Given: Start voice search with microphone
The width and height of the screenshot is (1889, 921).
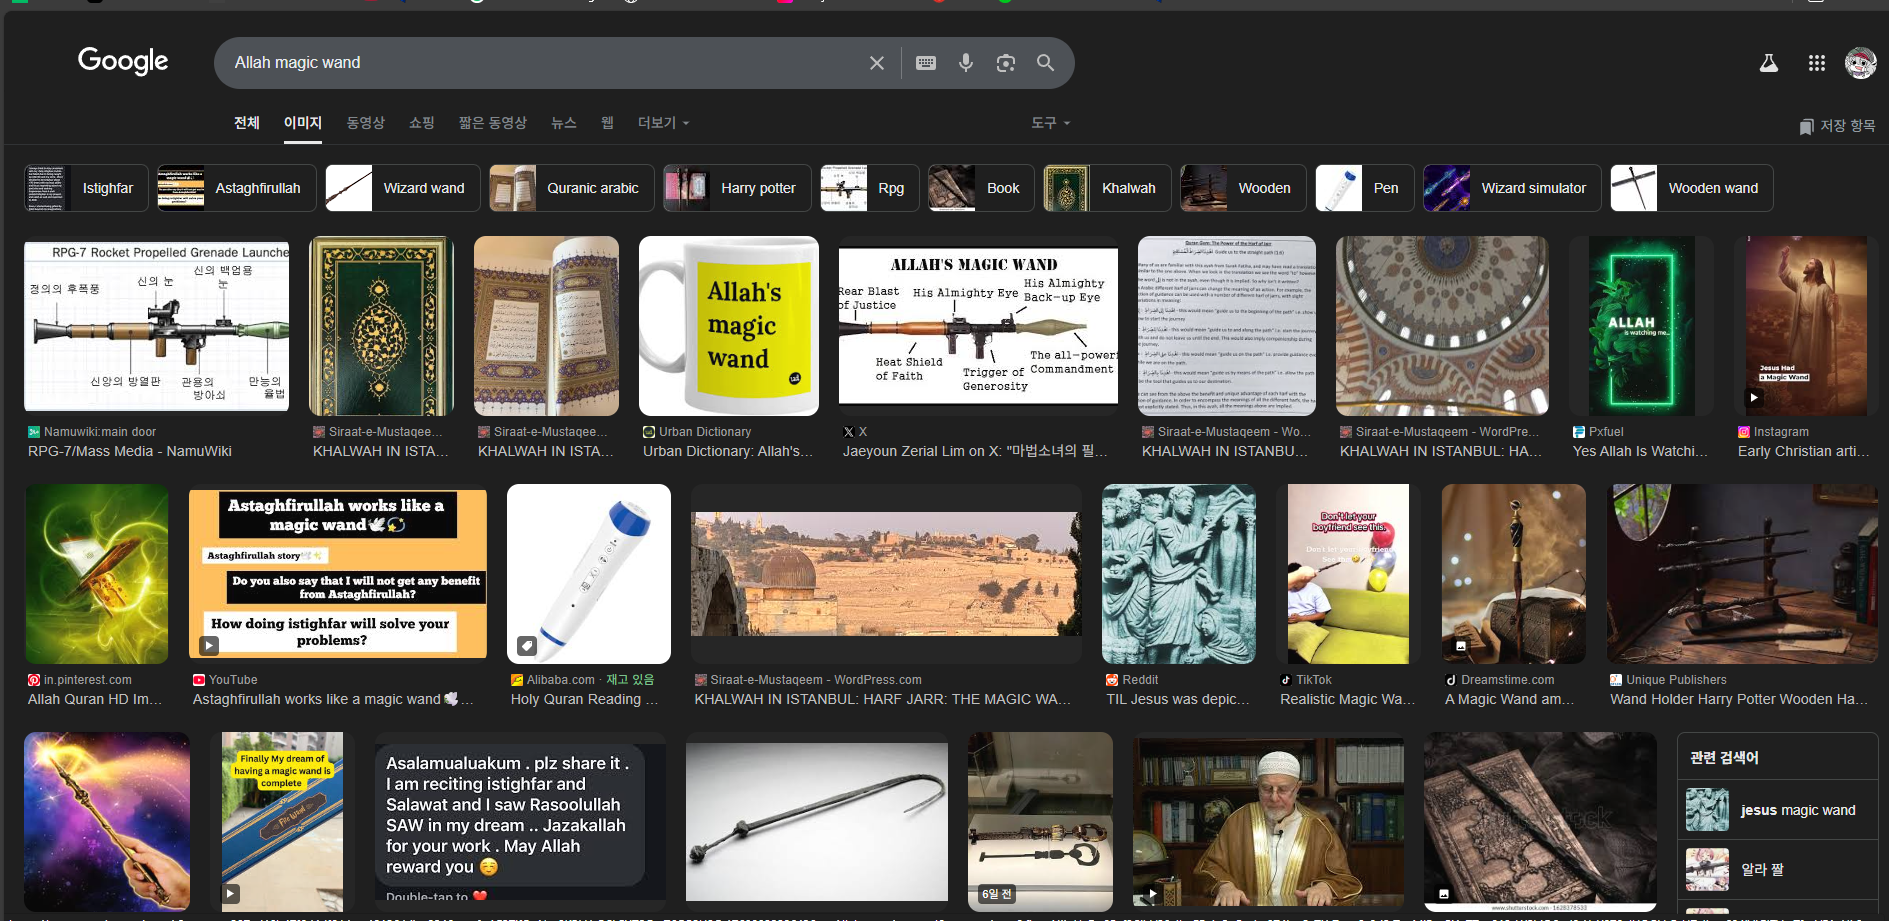Looking at the screenshot, I should (965, 63).
